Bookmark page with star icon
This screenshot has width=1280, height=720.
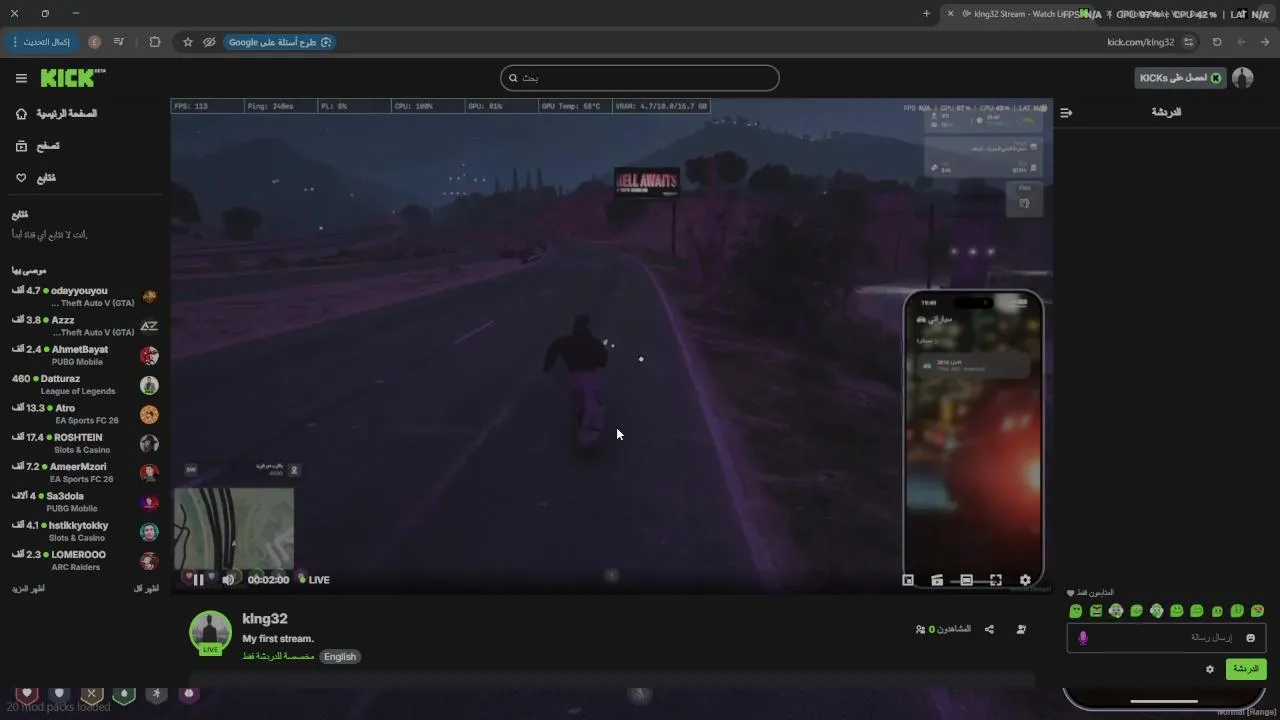(x=187, y=42)
